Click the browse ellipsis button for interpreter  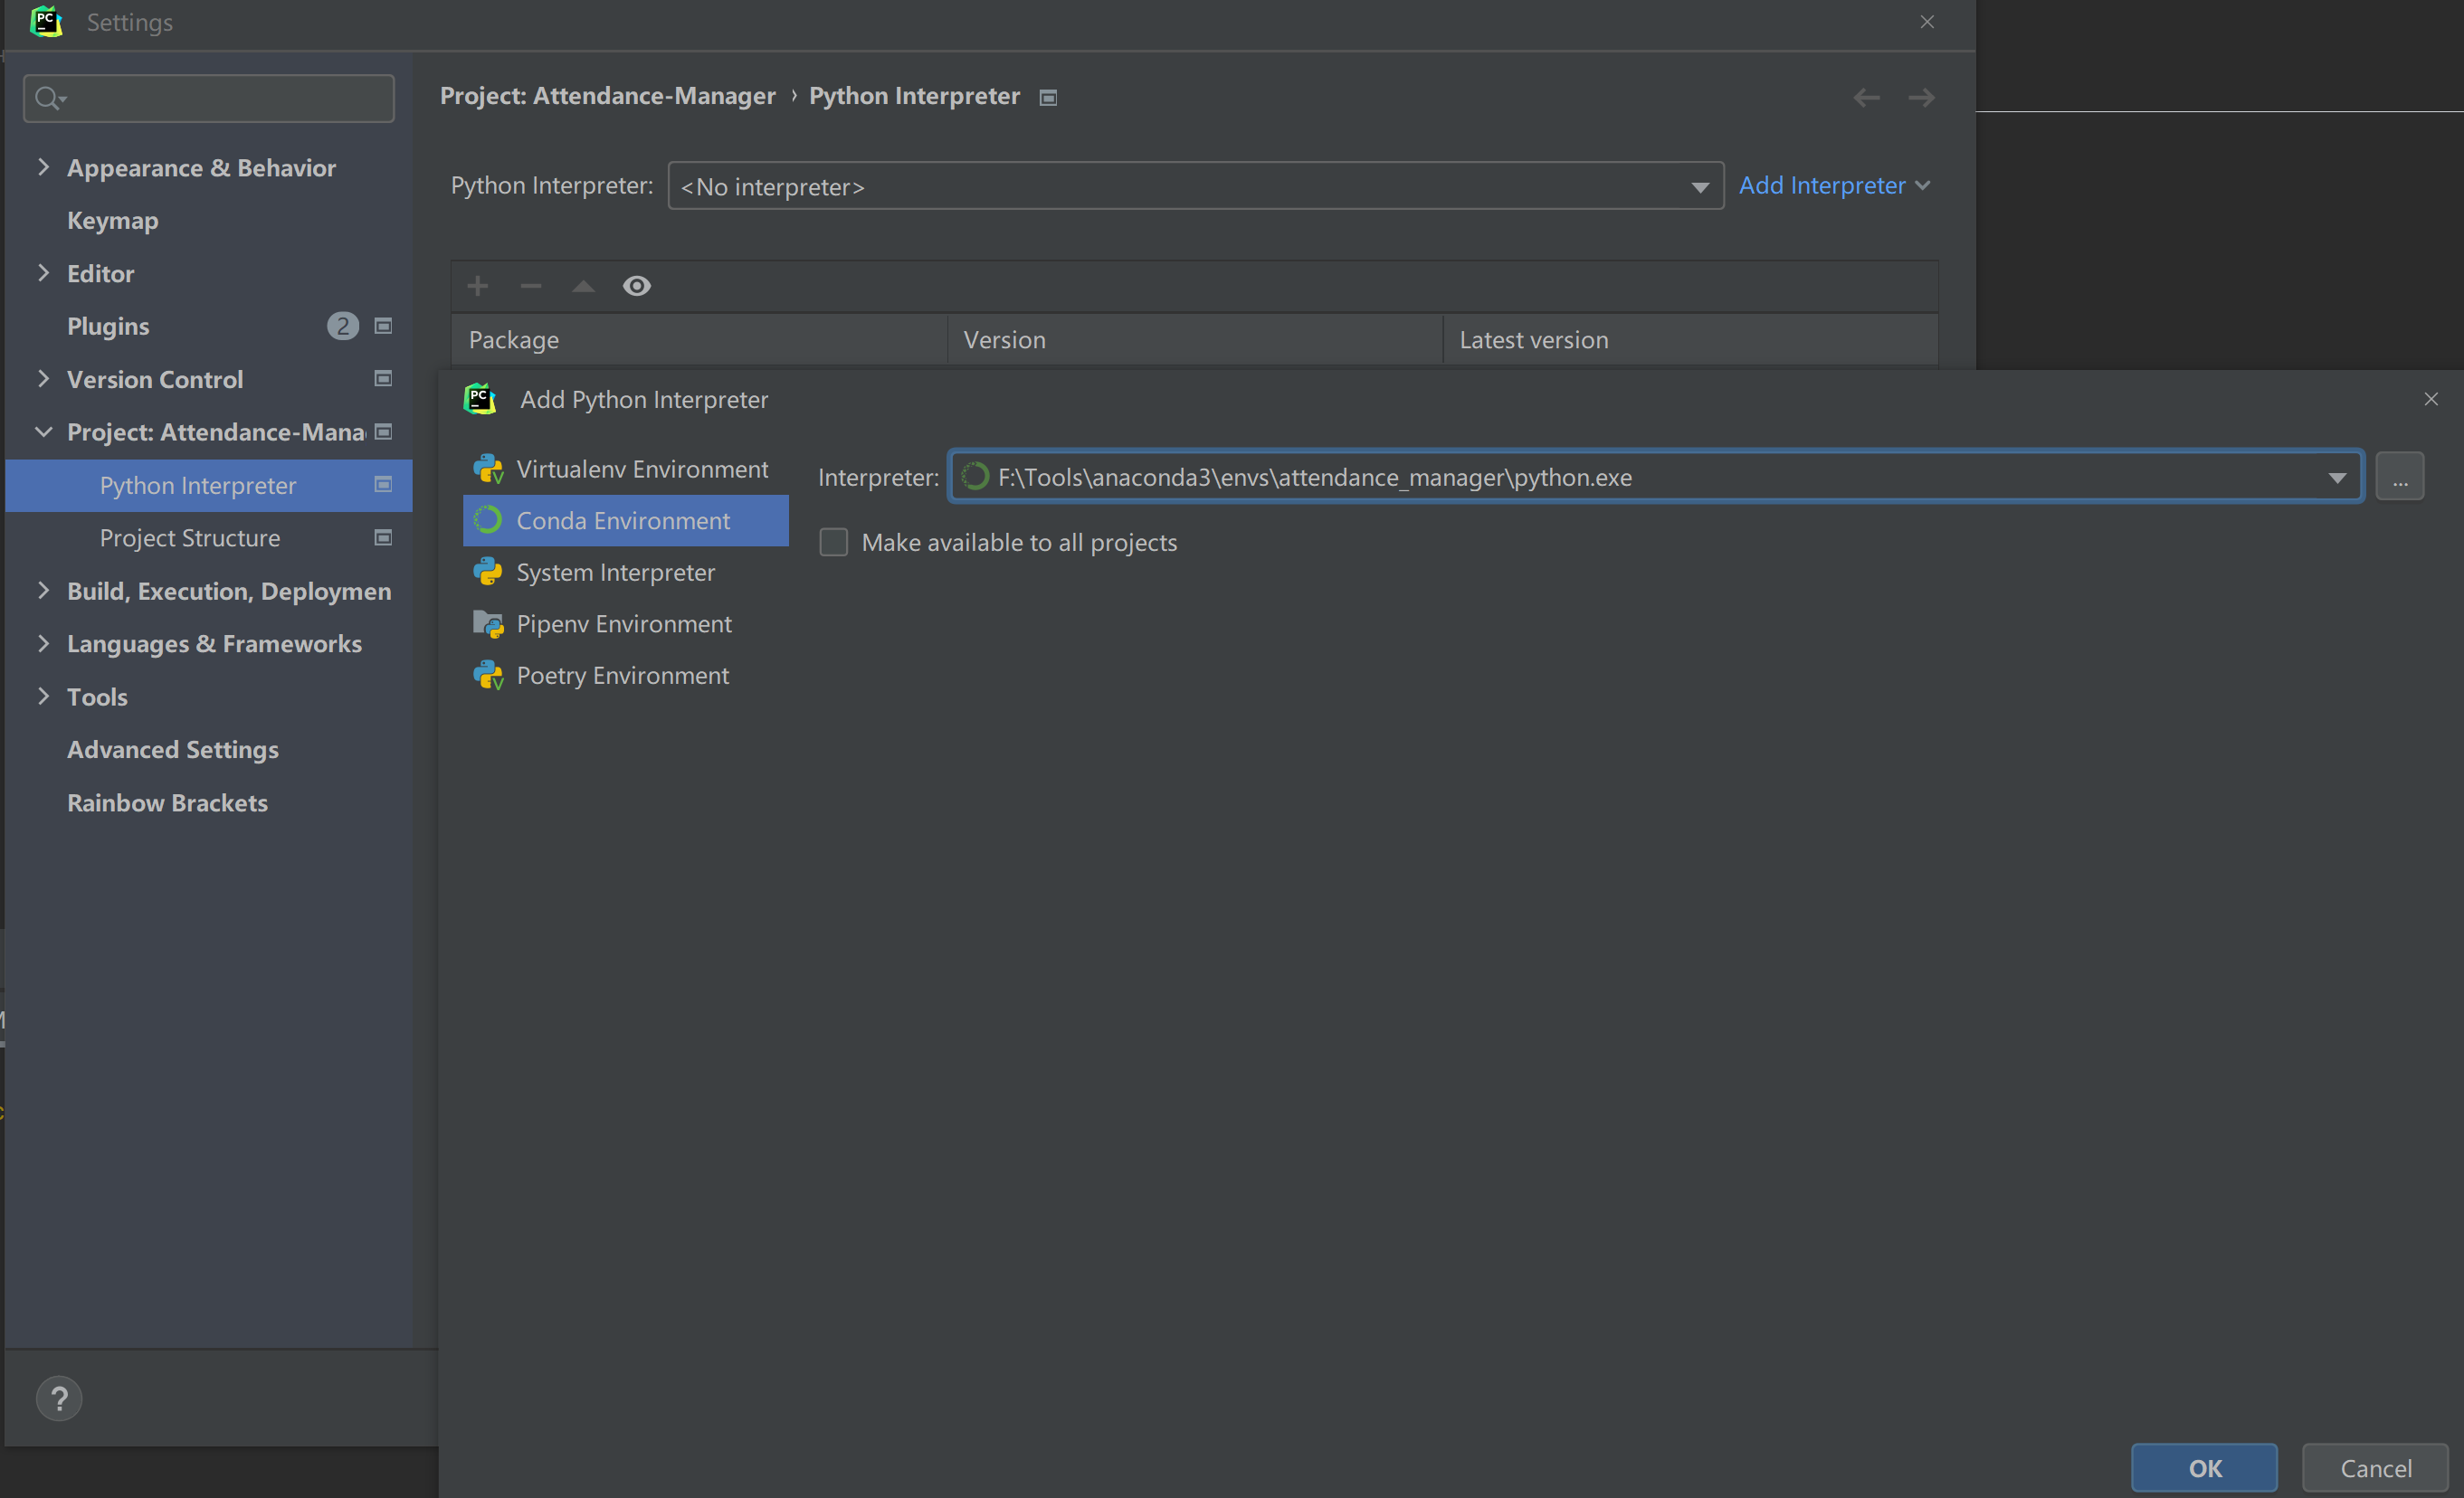(2400, 477)
